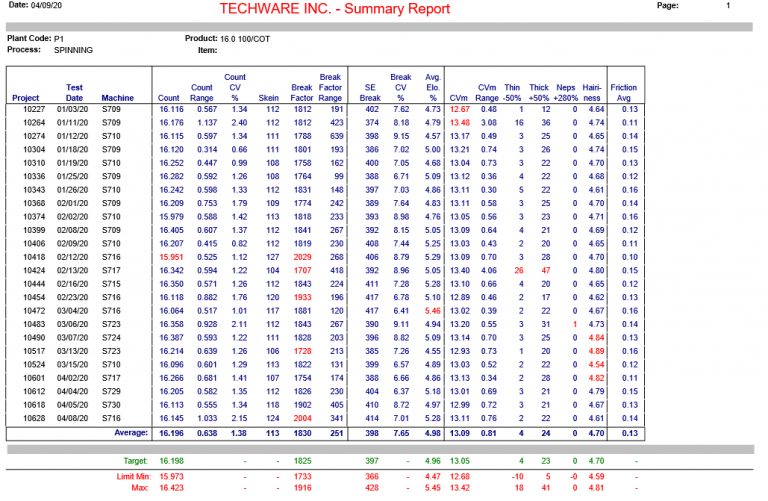
Task: Click project number 10454
Action: point(34,297)
